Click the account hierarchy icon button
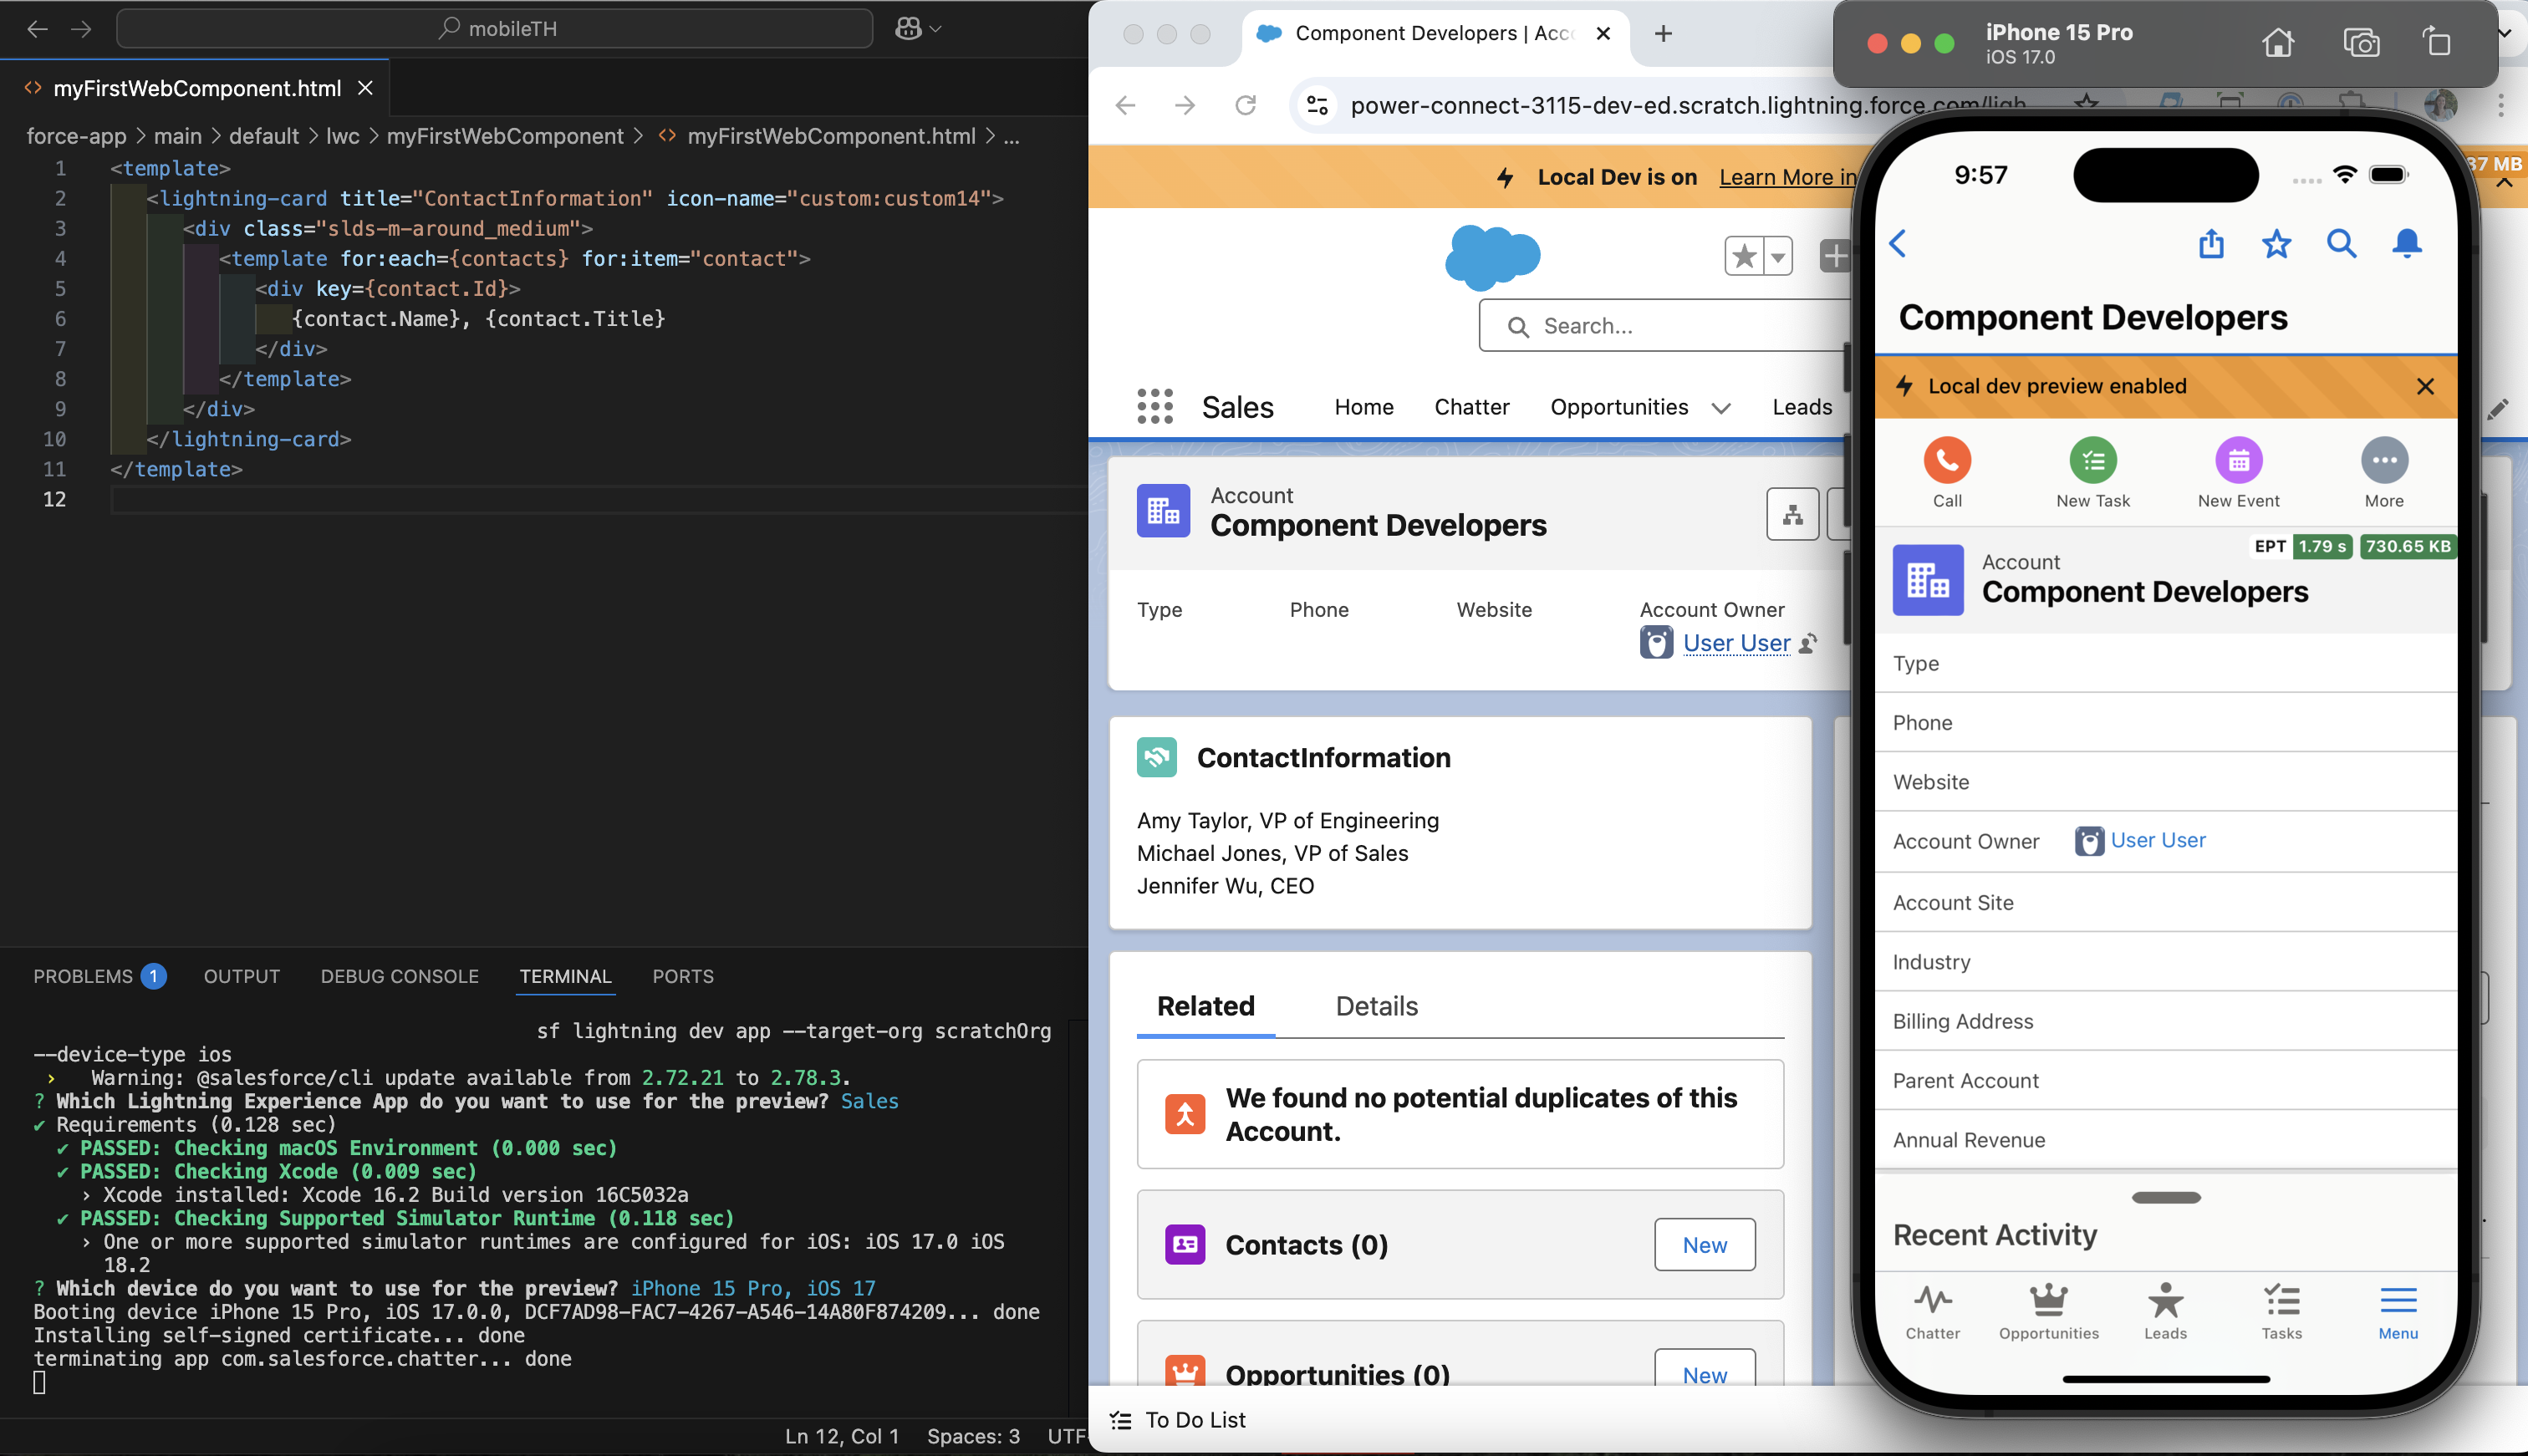This screenshot has height=1456, width=2528. [1792, 515]
